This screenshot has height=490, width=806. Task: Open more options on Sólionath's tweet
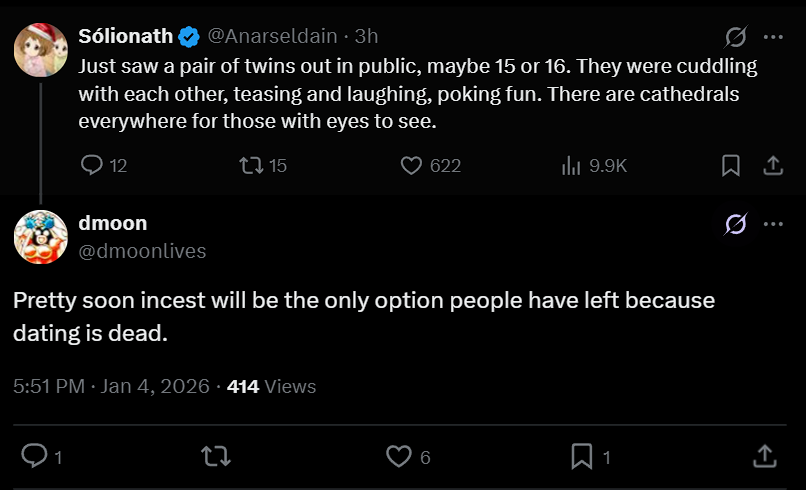[773, 37]
